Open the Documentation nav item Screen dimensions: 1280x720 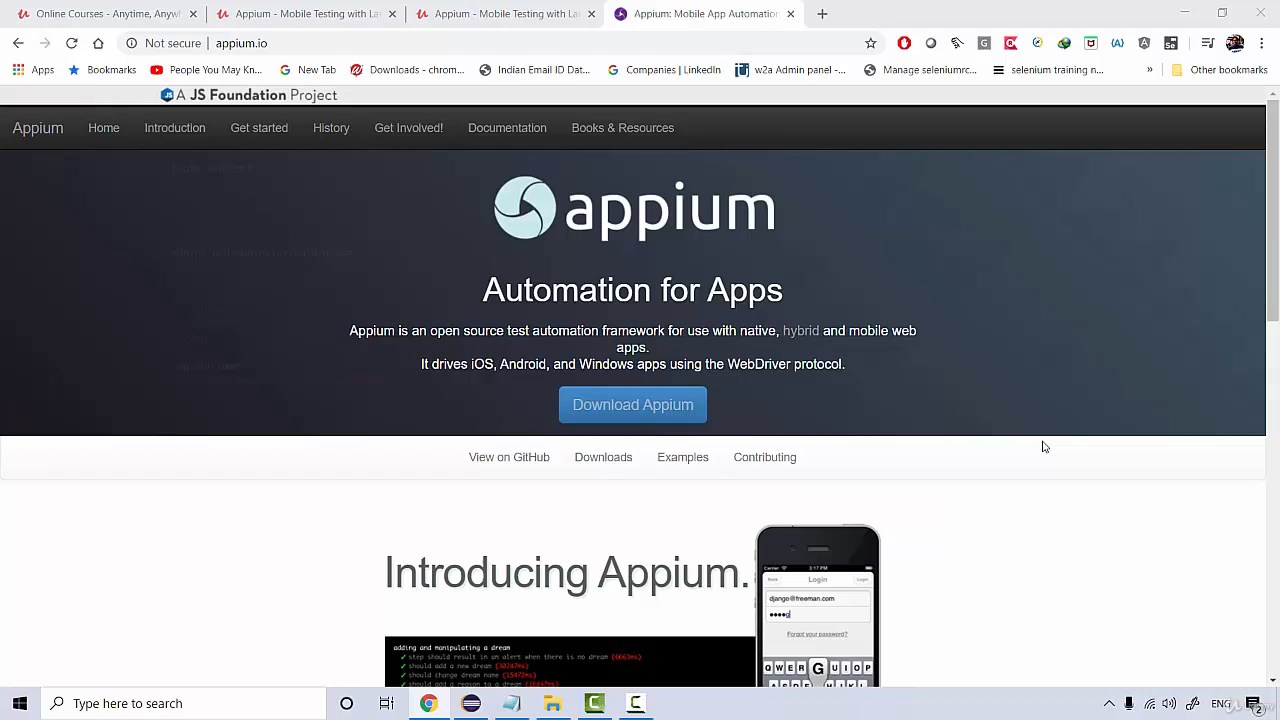pyautogui.click(x=507, y=128)
